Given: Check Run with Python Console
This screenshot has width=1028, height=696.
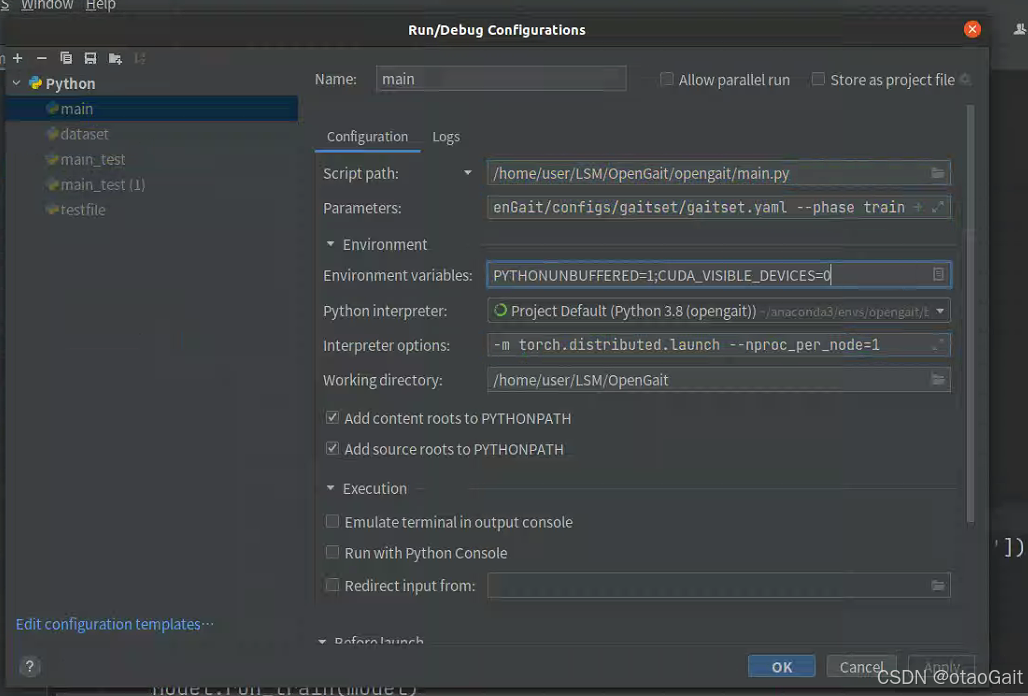Looking at the screenshot, I should (331, 552).
